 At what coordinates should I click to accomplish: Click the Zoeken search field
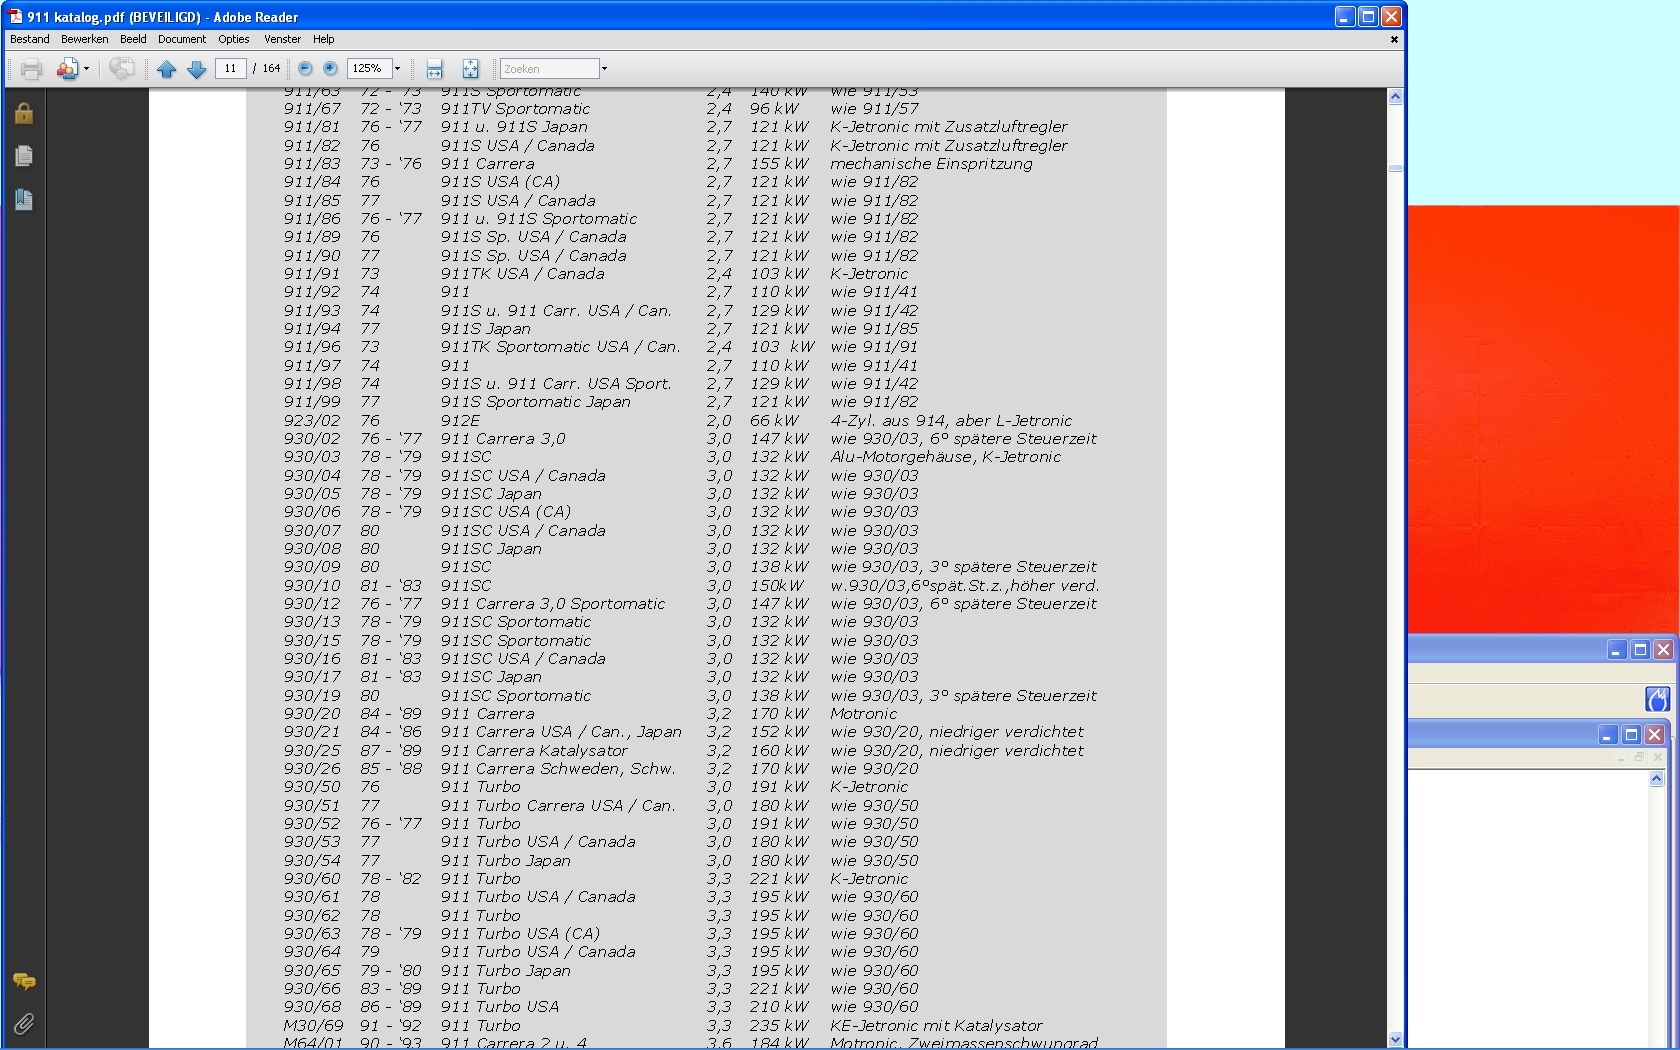click(x=549, y=69)
